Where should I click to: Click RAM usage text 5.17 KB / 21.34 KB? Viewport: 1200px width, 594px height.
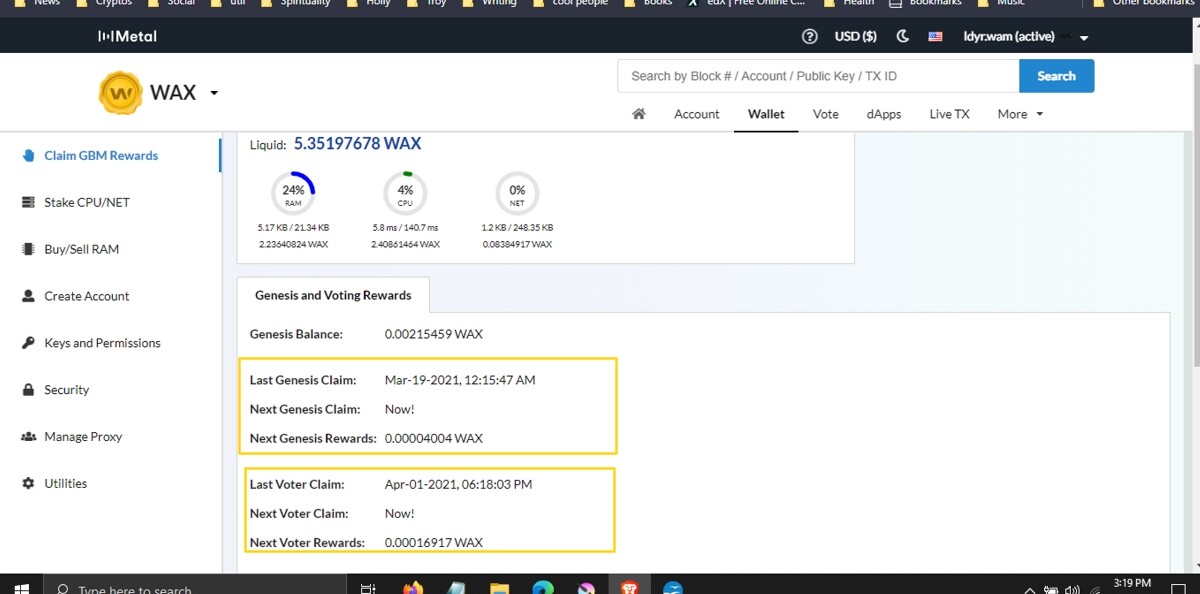coord(293,228)
